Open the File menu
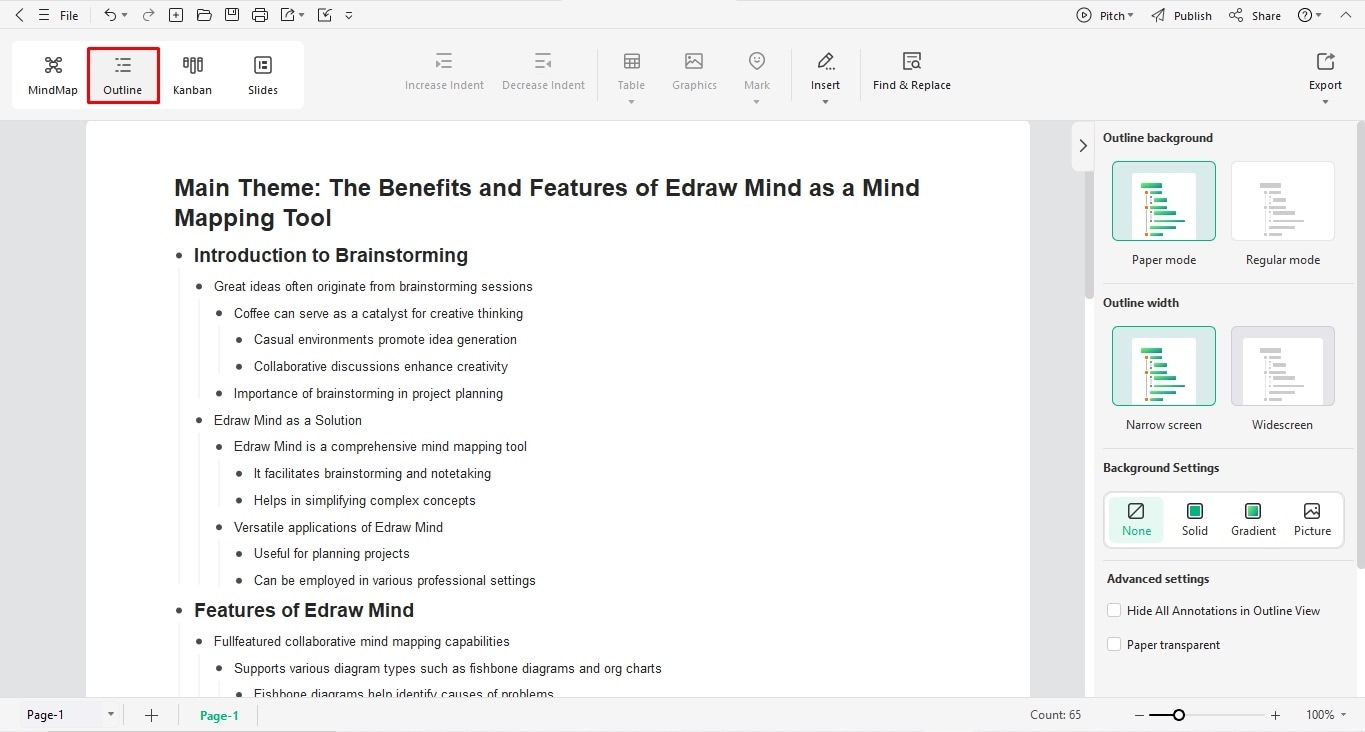 (69, 16)
